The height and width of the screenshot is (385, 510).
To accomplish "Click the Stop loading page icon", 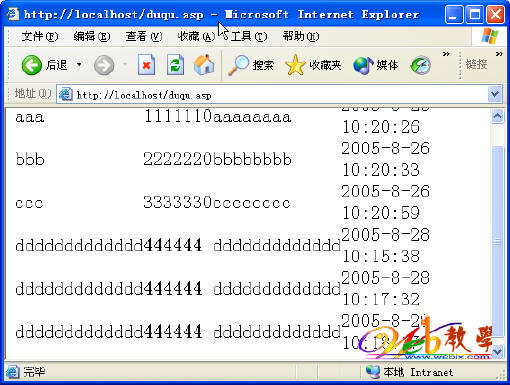I will point(147,64).
